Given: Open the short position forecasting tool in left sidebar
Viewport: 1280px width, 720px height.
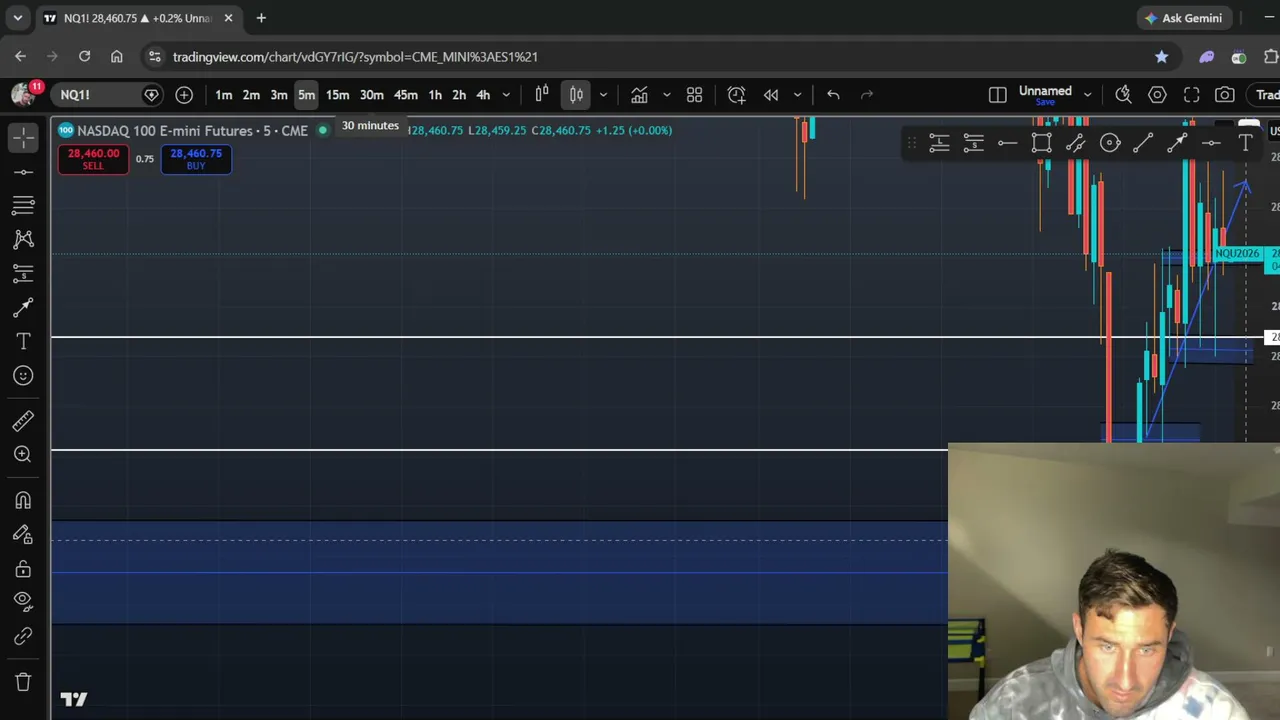Looking at the screenshot, I should point(23,273).
